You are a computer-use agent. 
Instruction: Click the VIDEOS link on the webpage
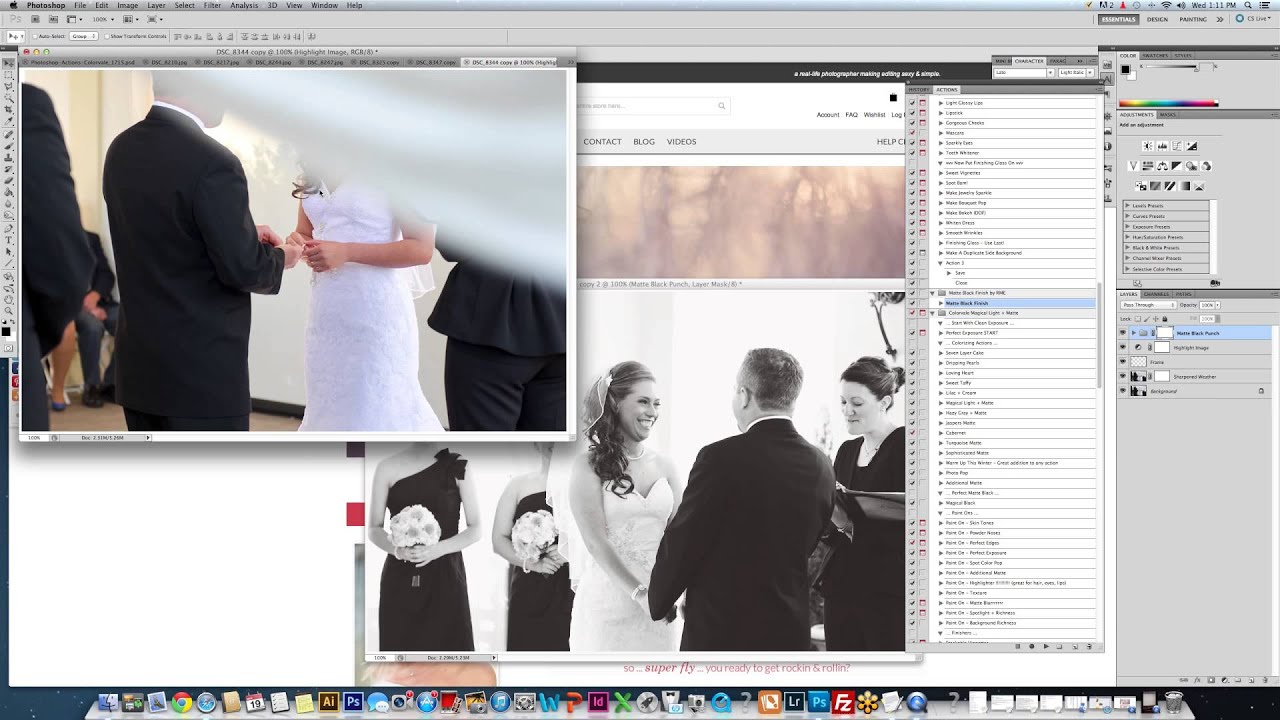pyautogui.click(x=681, y=142)
